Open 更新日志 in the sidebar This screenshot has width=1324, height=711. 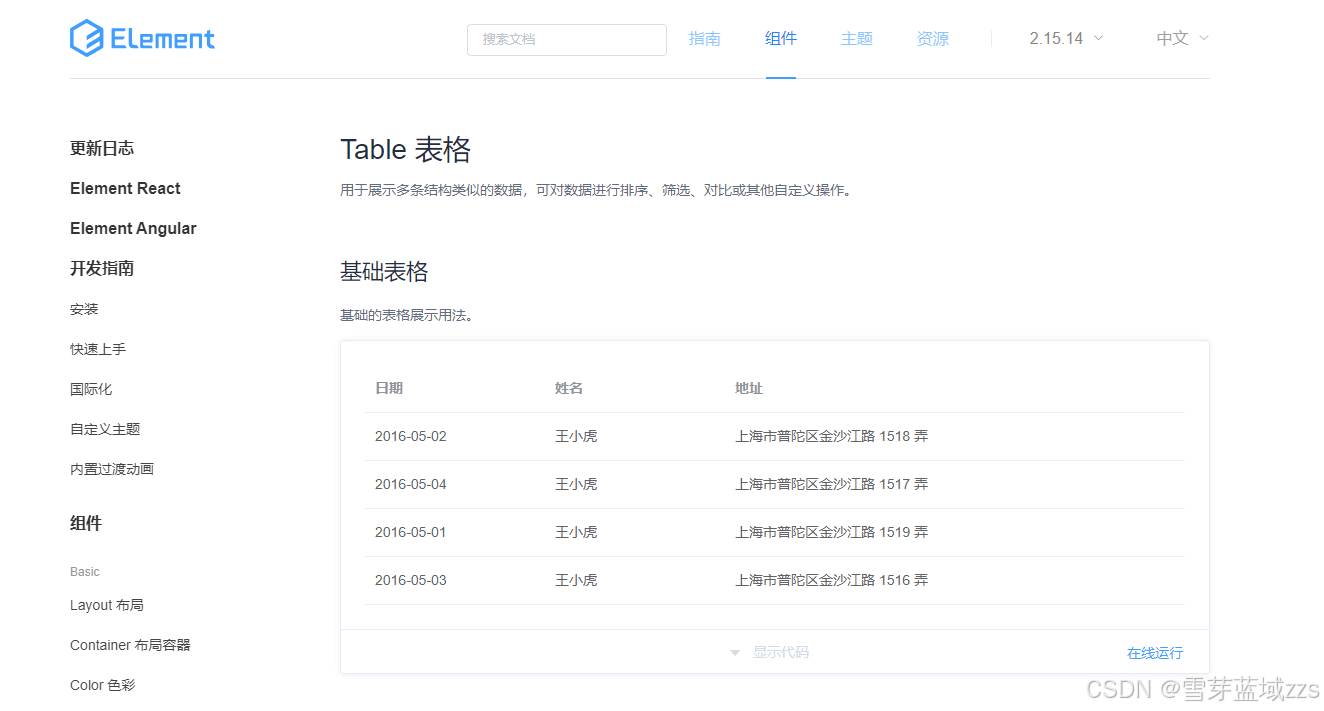[102, 148]
